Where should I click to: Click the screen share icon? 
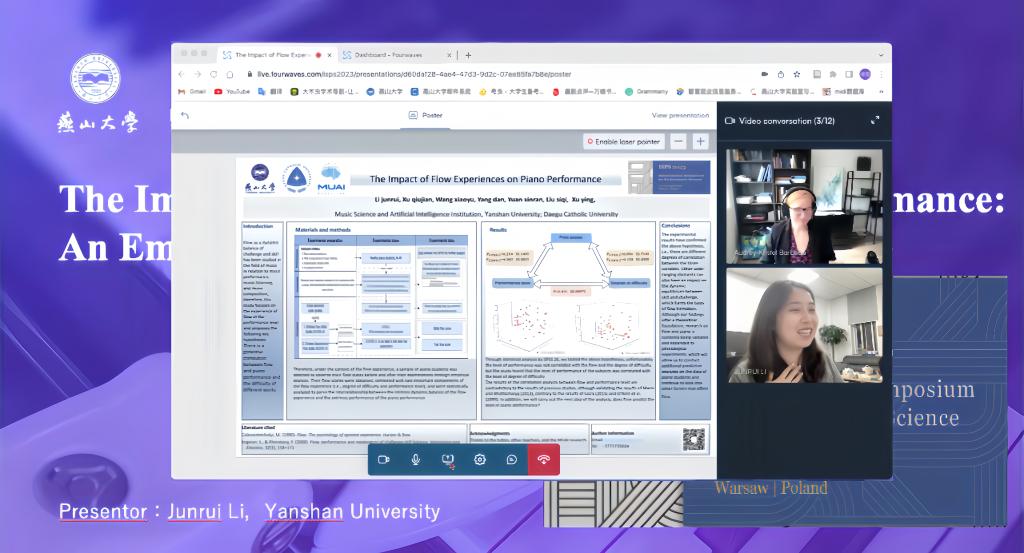pos(448,459)
